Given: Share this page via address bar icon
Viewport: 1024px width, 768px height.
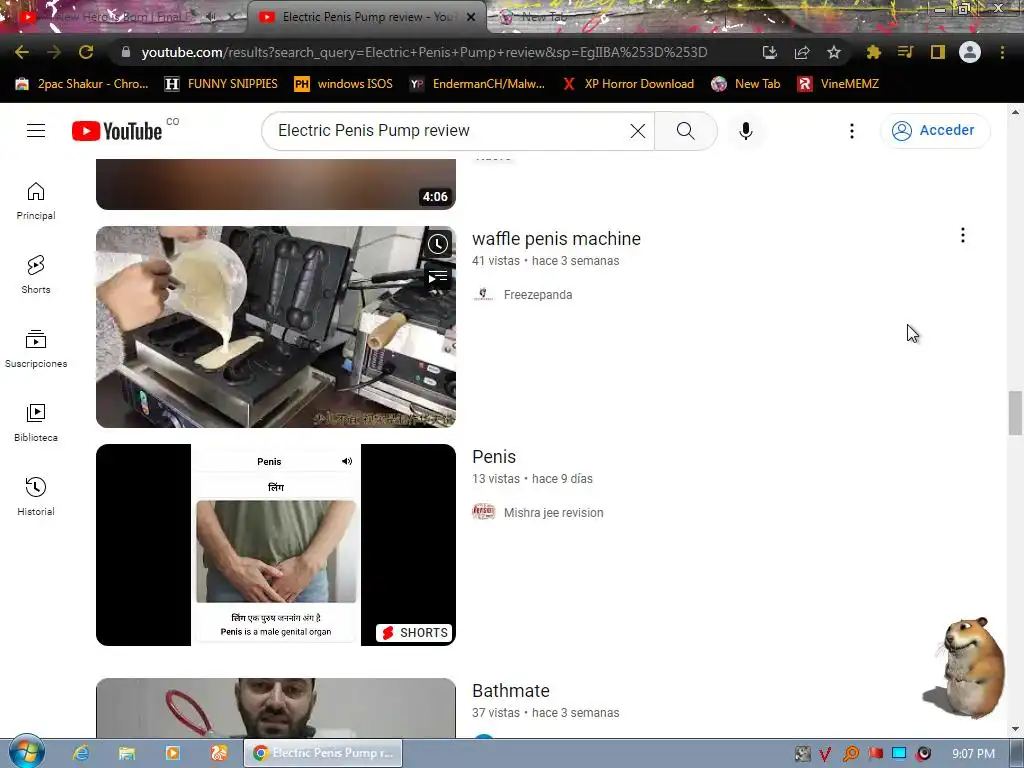Looking at the screenshot, I should tap(802, 52).
